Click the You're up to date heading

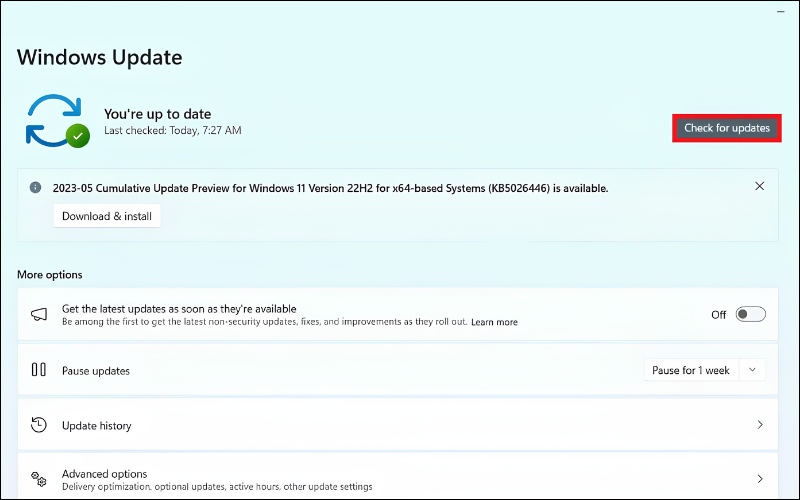pyautogui.click(x=158, y=114)
